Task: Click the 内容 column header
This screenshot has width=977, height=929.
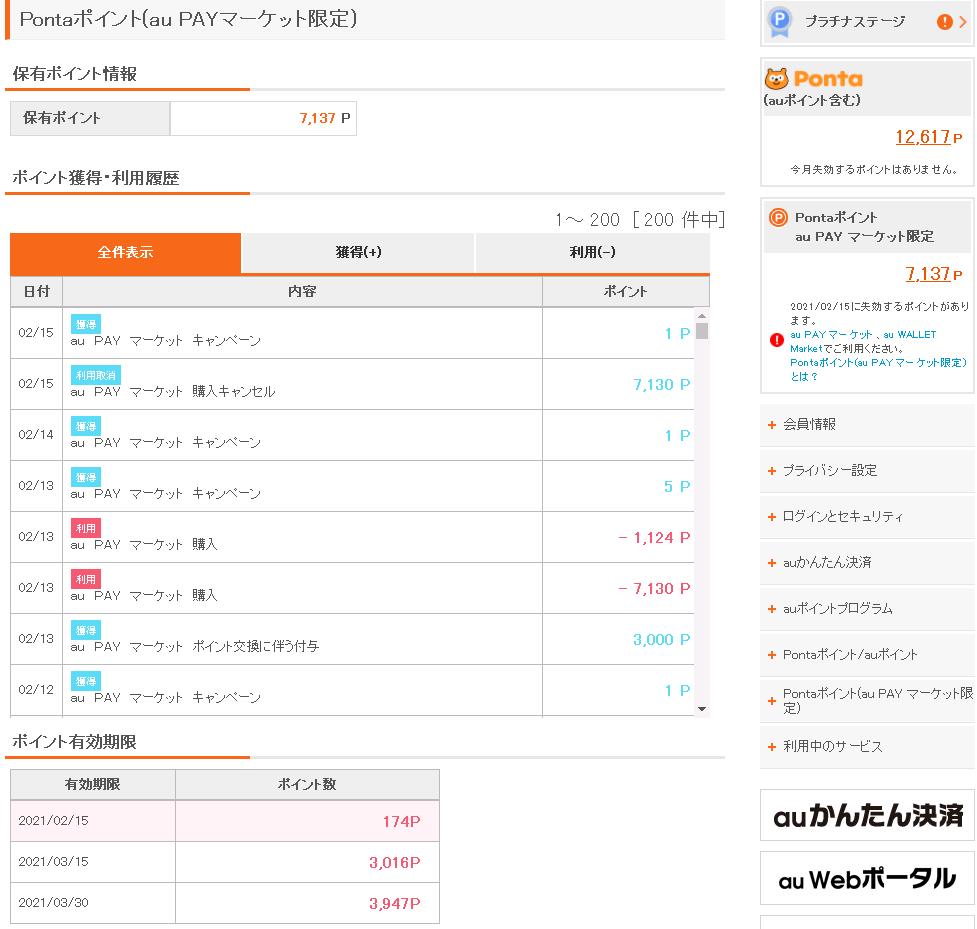Action: click(x=302, y=292)
